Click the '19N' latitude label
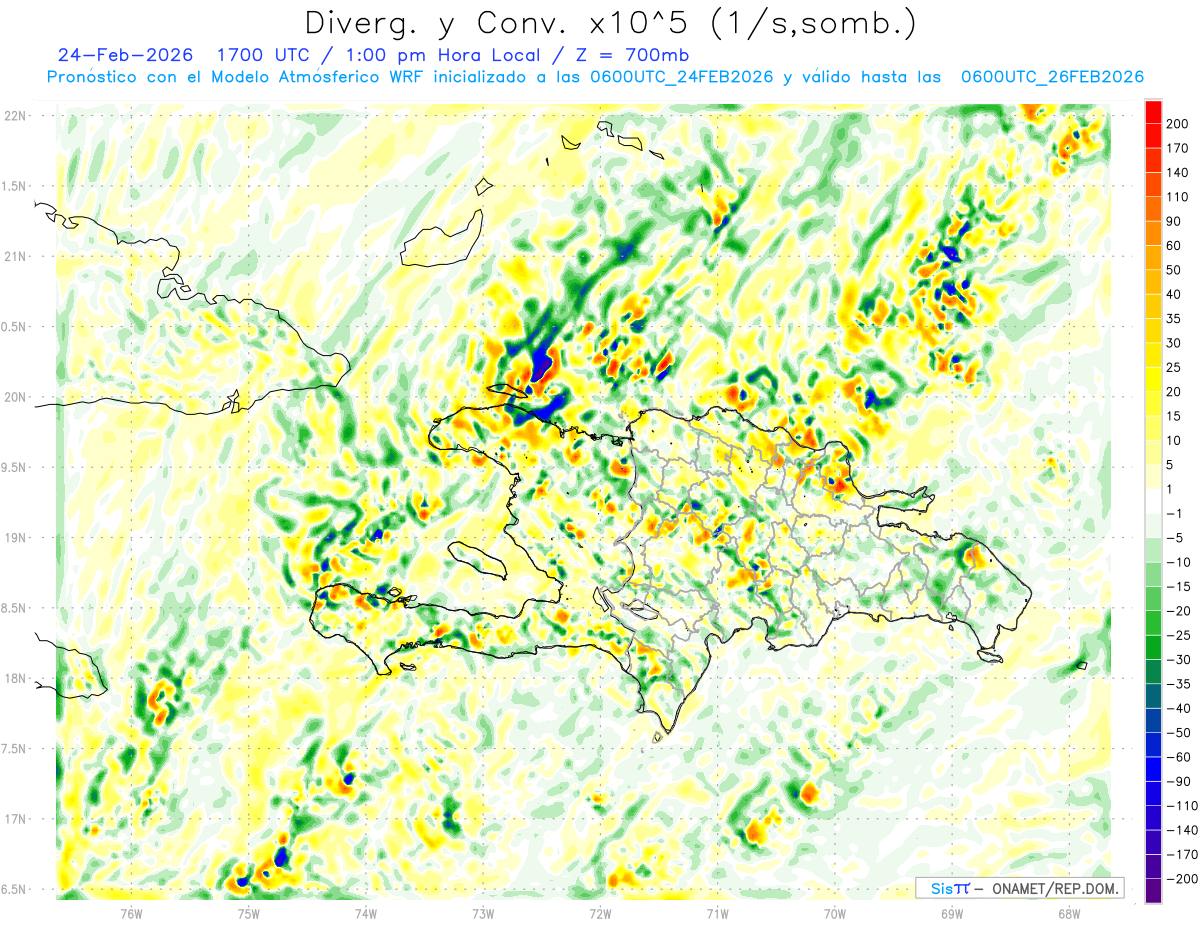1200x927 pixels. coord(17,538)
